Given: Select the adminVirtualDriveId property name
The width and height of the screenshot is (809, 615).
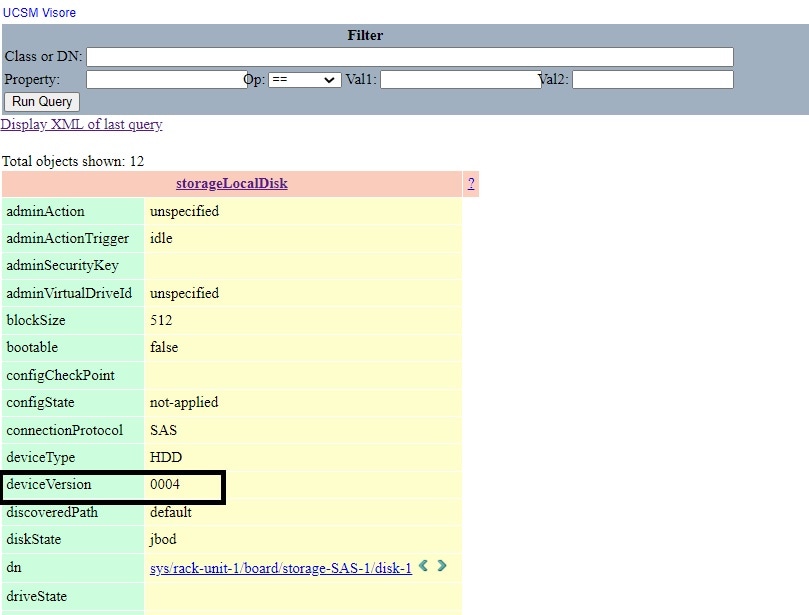Looking at the screenshot, I should click(x=69, y=293).
